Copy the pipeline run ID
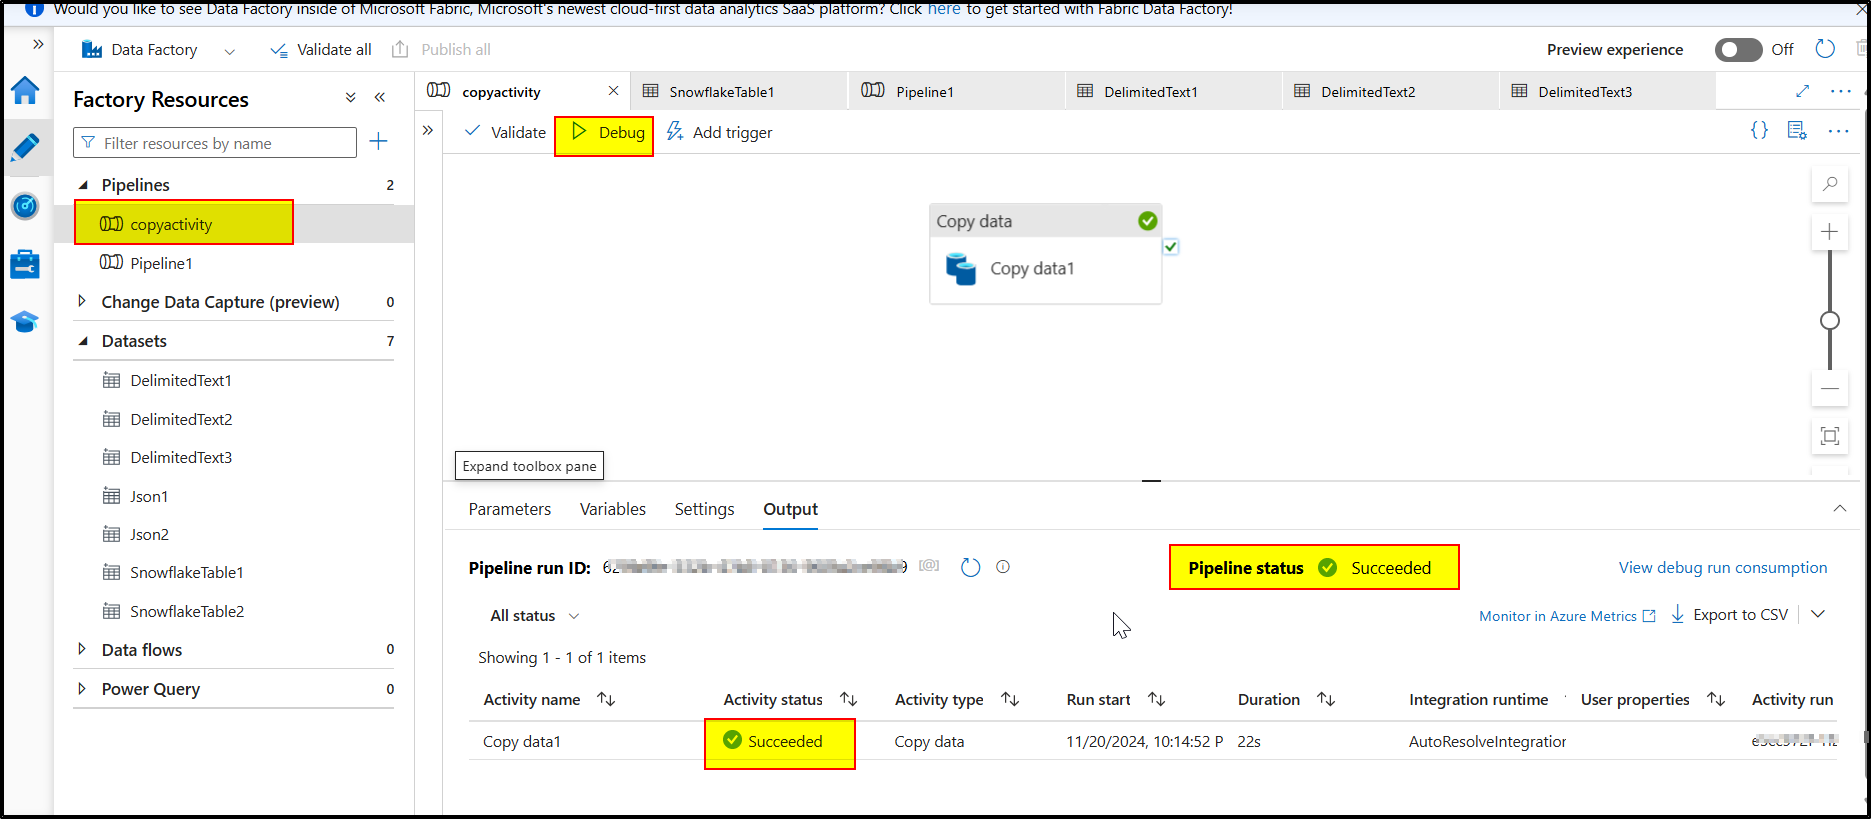Image resolution: width=1871 pixels, height=819 pixels. click(929, 566)
